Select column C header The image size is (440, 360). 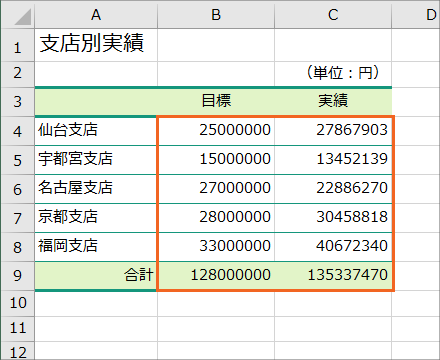pos(333,14)
